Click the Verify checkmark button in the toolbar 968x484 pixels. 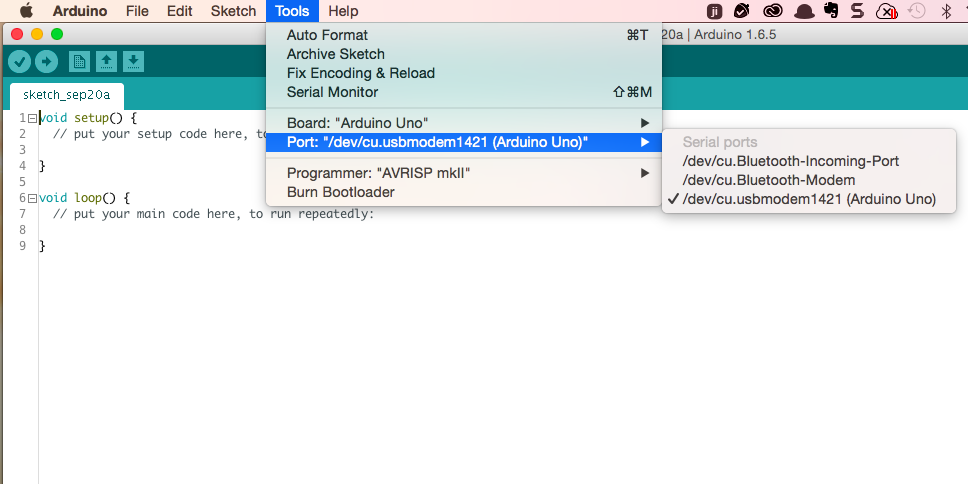(20, 62)
